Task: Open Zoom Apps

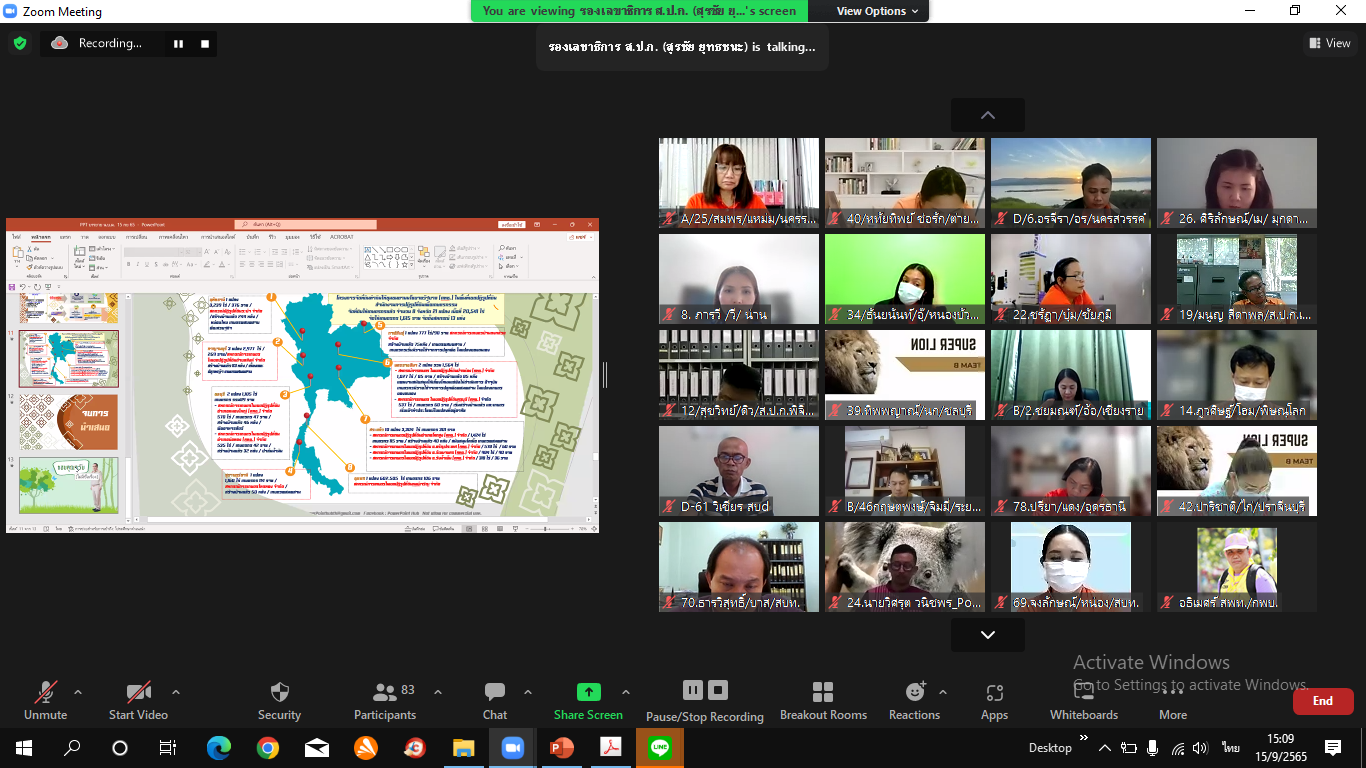Action: pos(994,700)
